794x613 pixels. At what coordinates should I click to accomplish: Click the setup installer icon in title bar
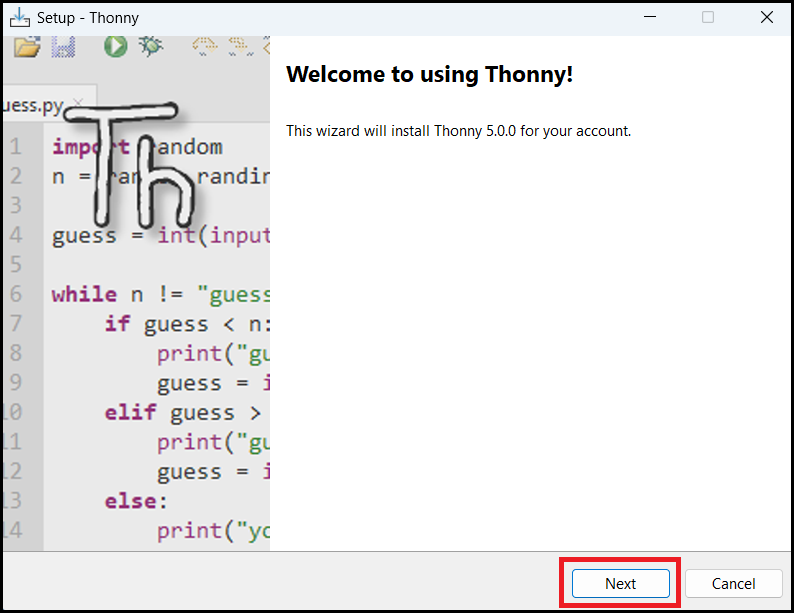(20, 18)
